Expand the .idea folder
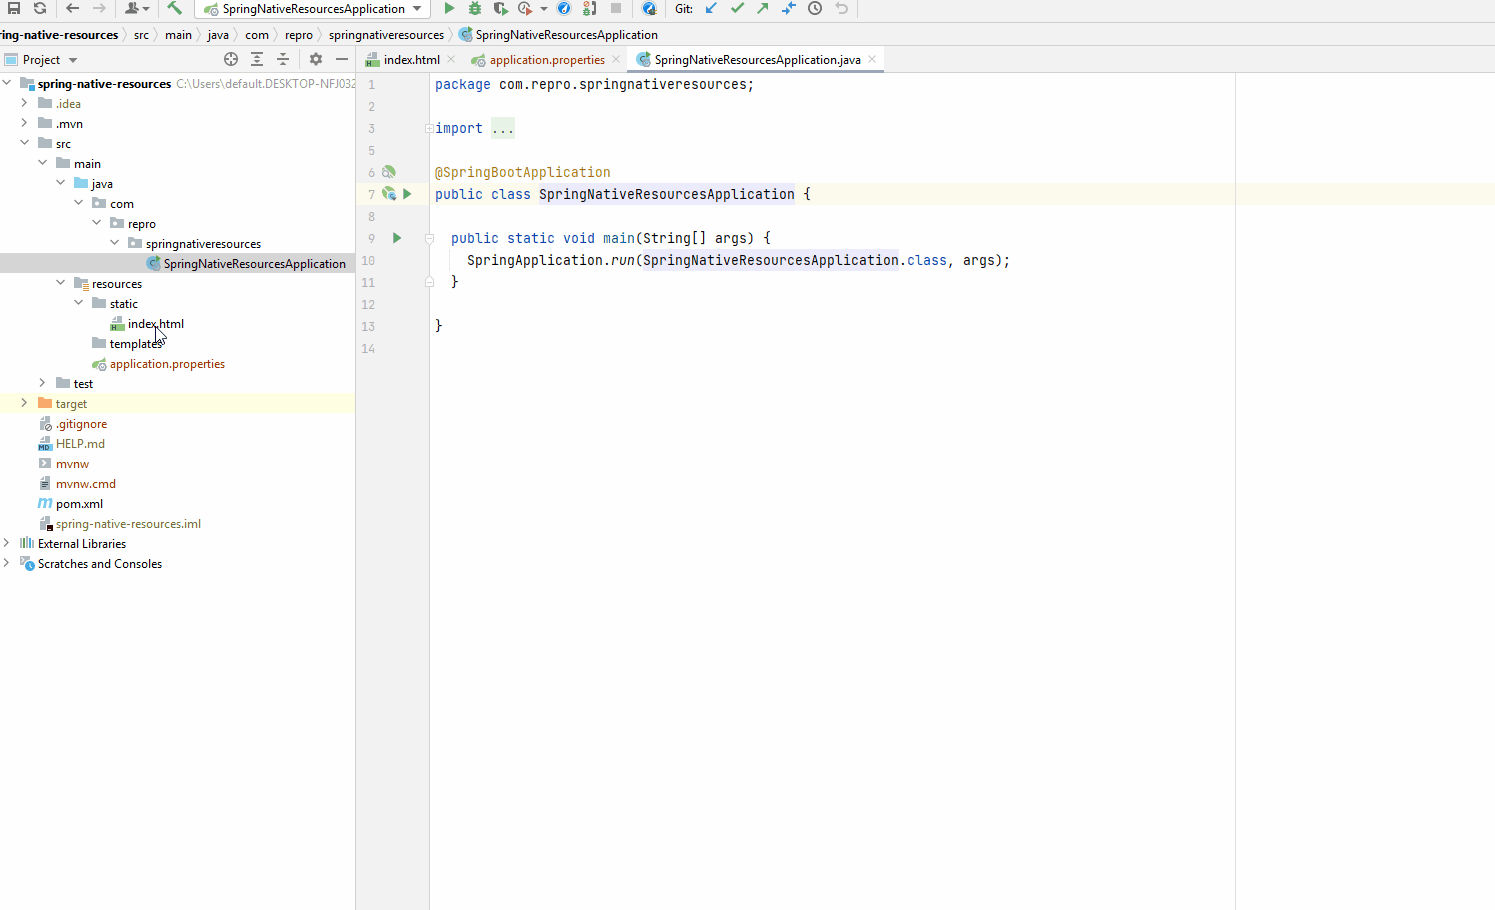1495x910 pixels. [x=25, y=103]
